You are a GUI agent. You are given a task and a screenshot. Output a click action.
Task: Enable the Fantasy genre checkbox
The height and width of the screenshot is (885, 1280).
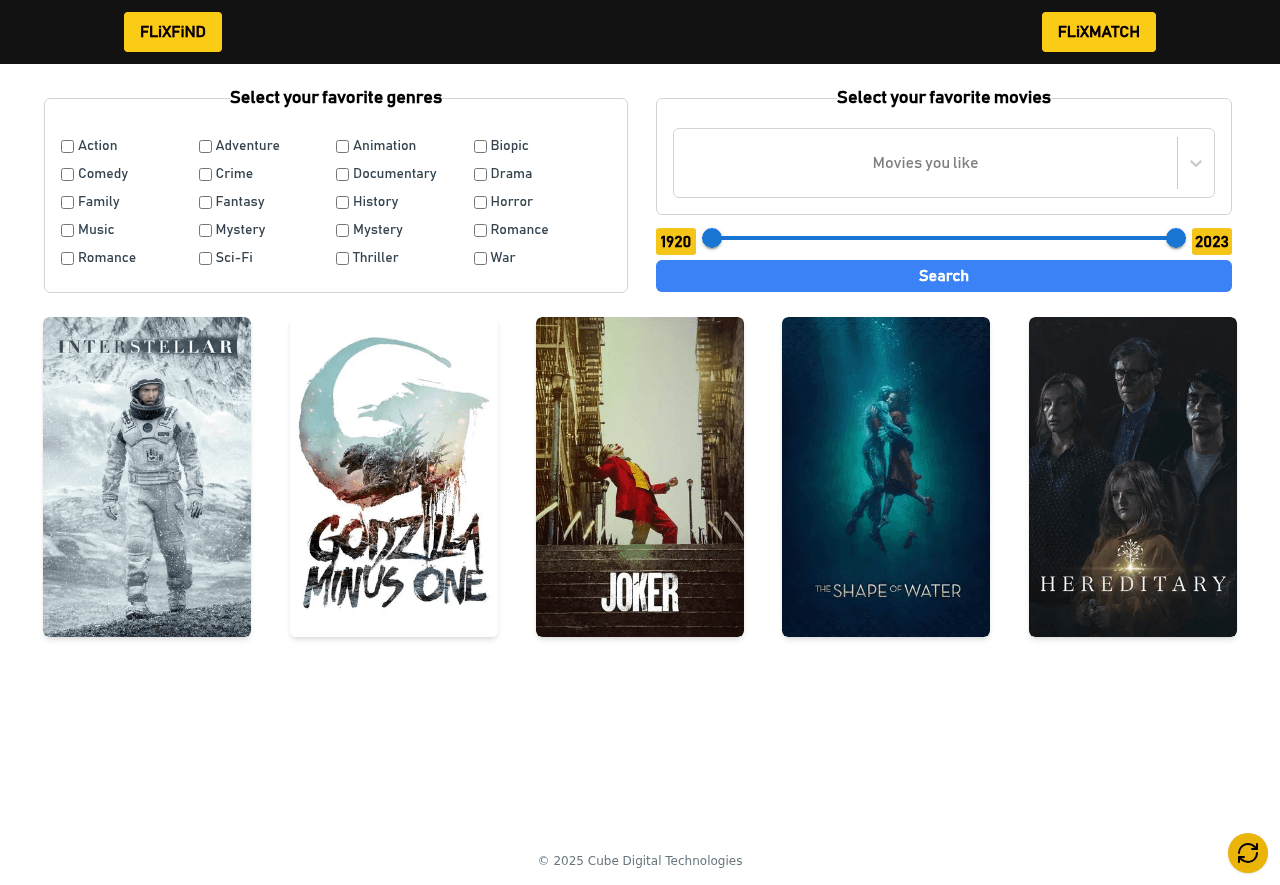pyautogui.click(x=204, y=202)
